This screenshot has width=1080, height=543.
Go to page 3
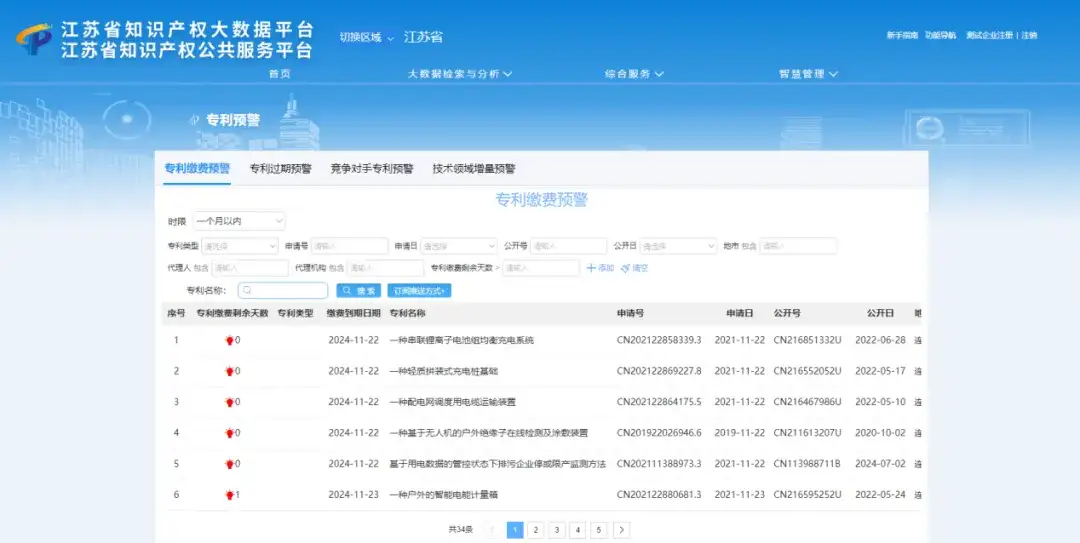[557, 530]
